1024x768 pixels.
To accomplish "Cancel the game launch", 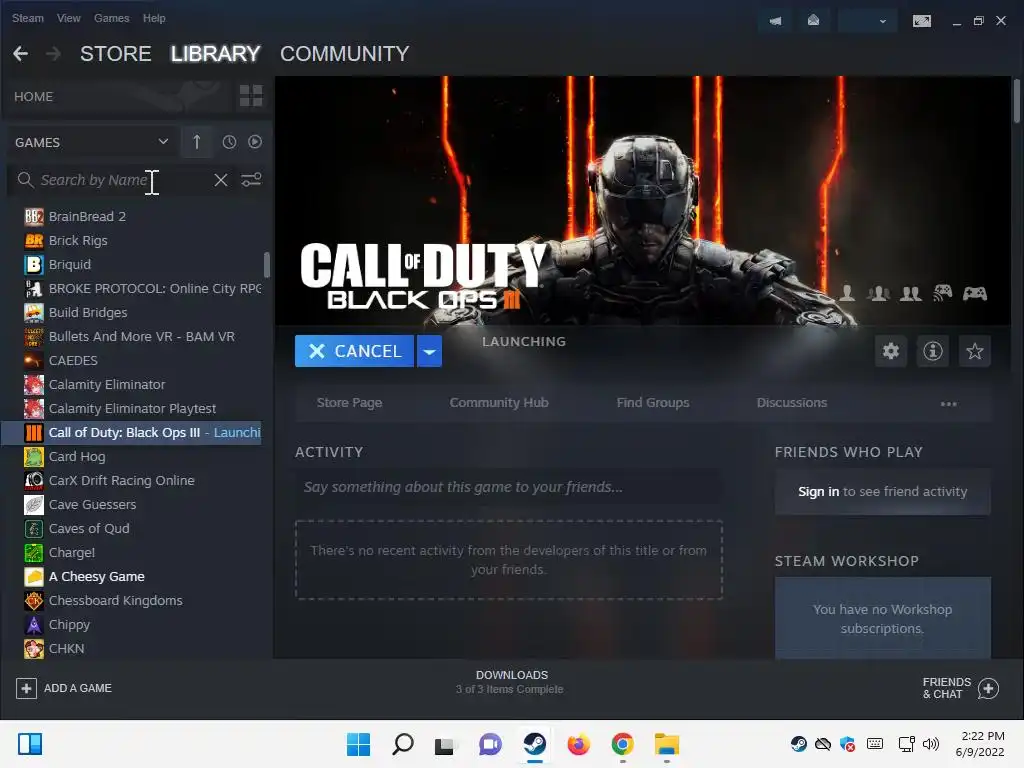I will [x=355, y=351].
